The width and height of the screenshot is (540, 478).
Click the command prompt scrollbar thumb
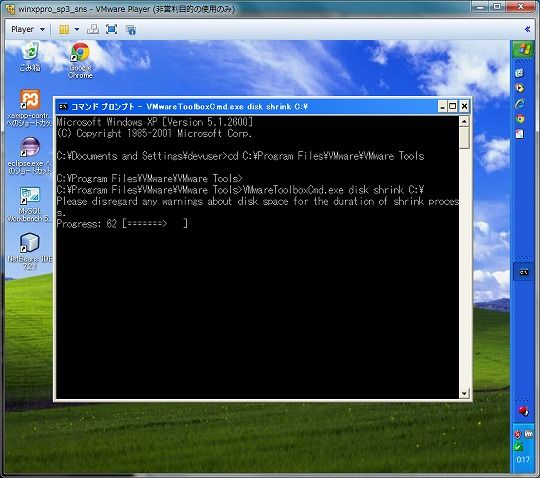click(464, 138)
